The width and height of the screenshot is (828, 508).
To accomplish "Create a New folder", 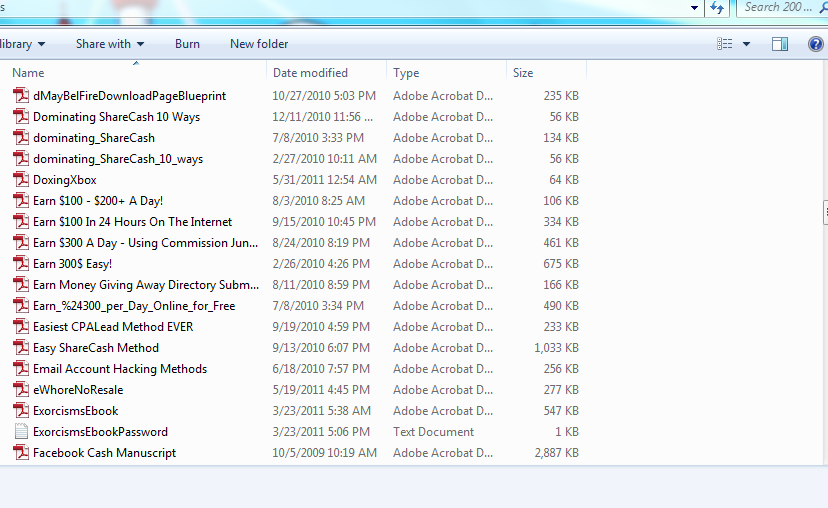I will (x=259, y=44).
